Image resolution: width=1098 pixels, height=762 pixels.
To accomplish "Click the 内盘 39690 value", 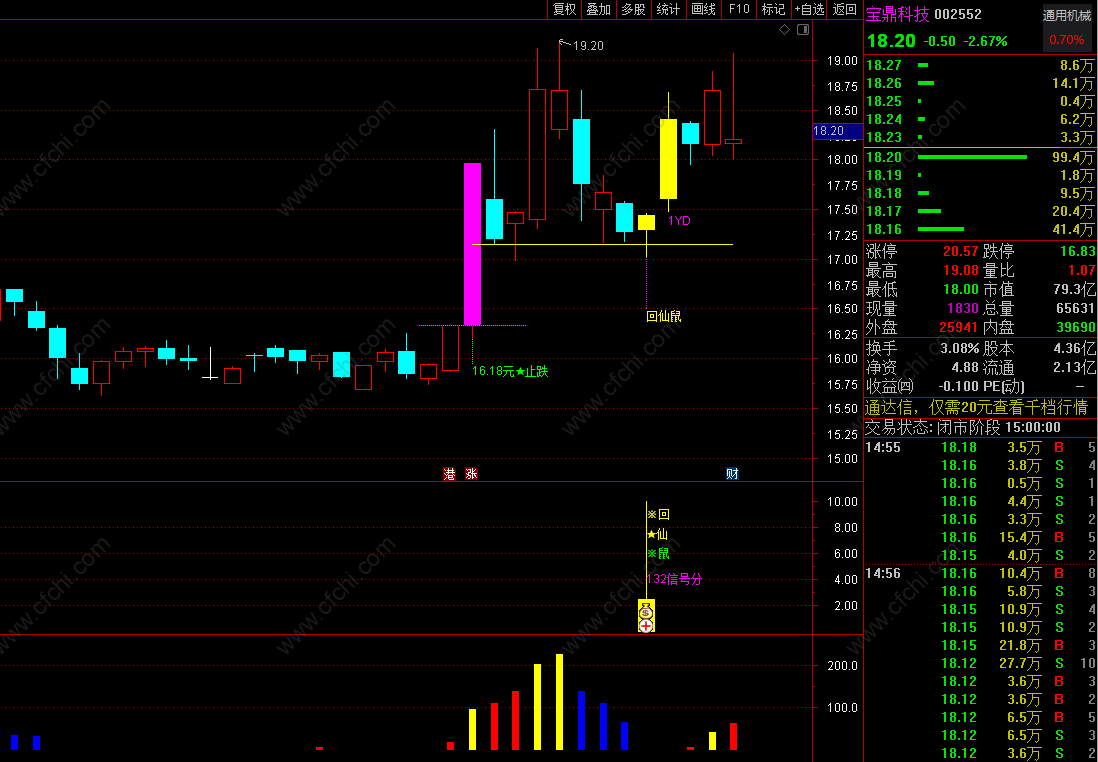I will coord(1076,327).
